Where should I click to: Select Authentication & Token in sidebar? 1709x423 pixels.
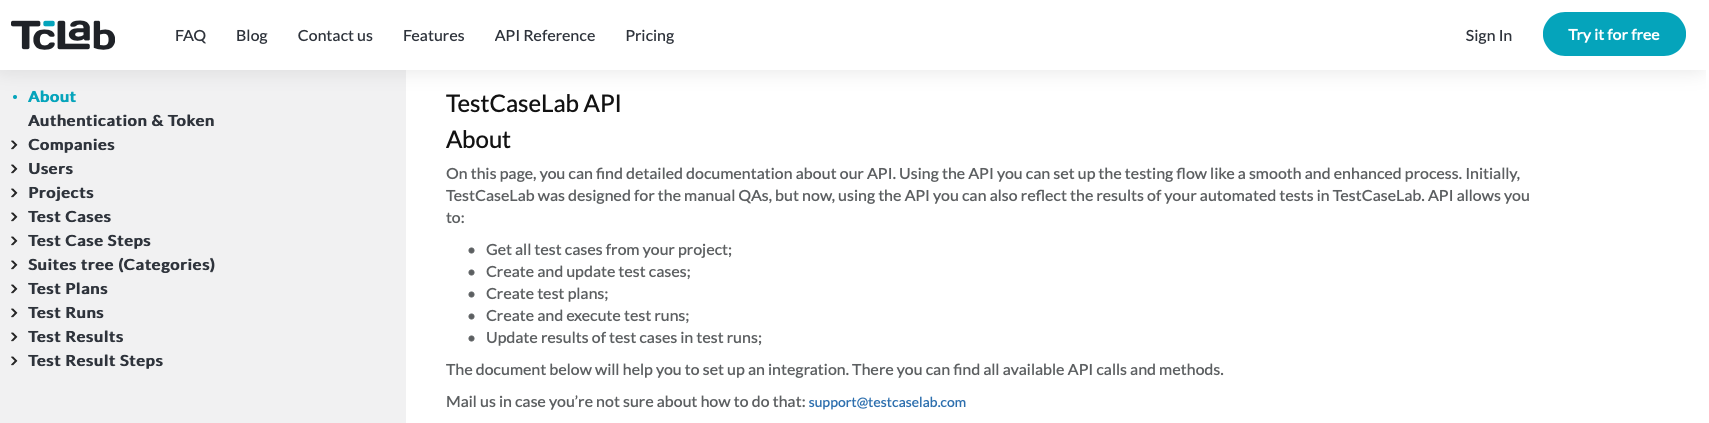(x=121, y=121)
